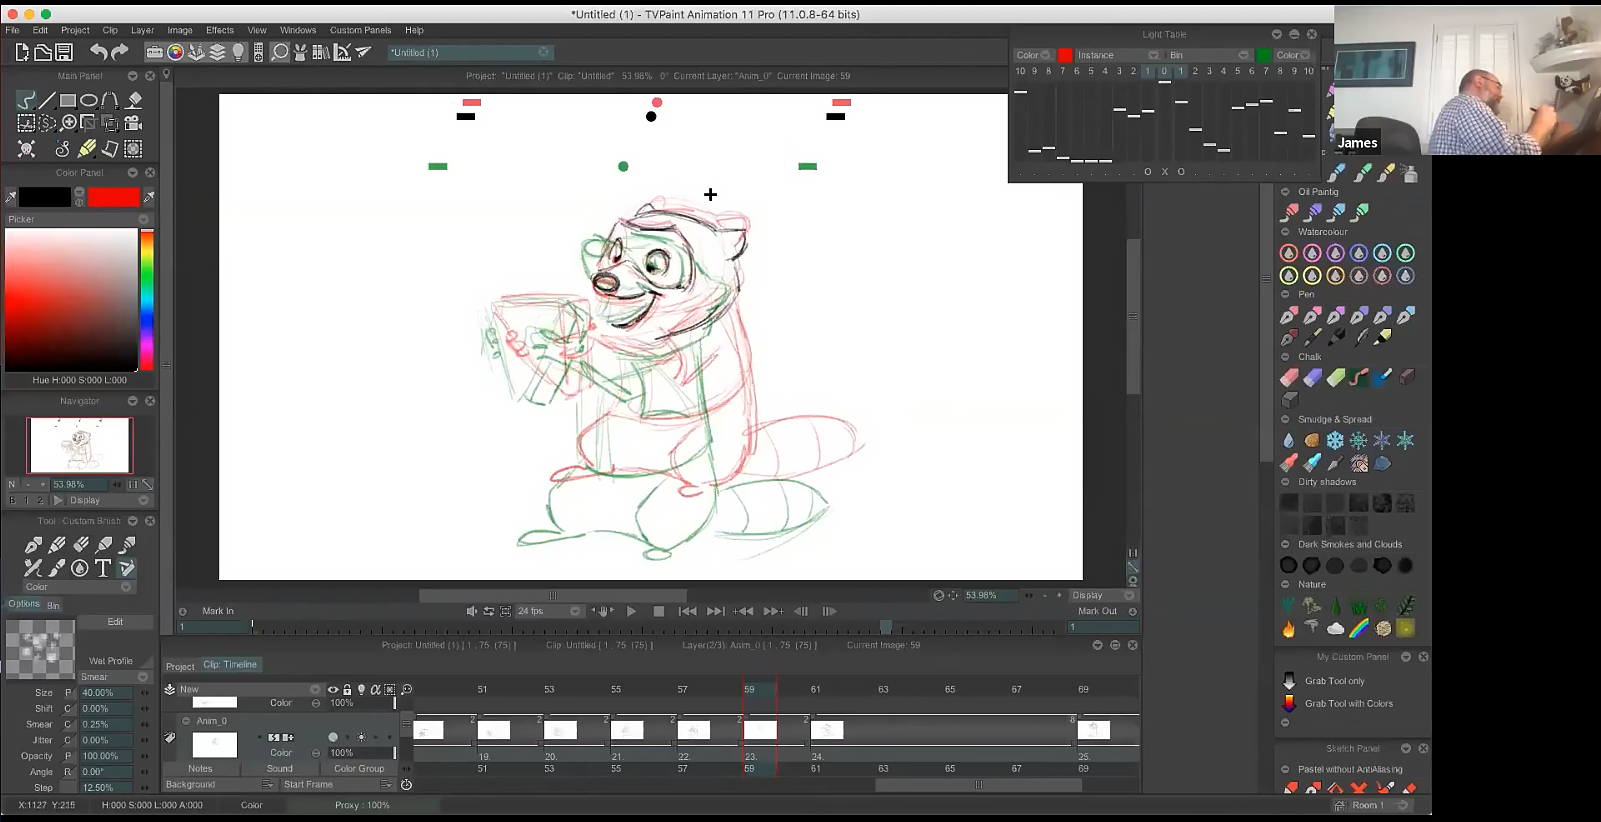Click the Size value field 40.00%
The width and height of the screenshot is (1601, 822).
[x=106, y=693]
